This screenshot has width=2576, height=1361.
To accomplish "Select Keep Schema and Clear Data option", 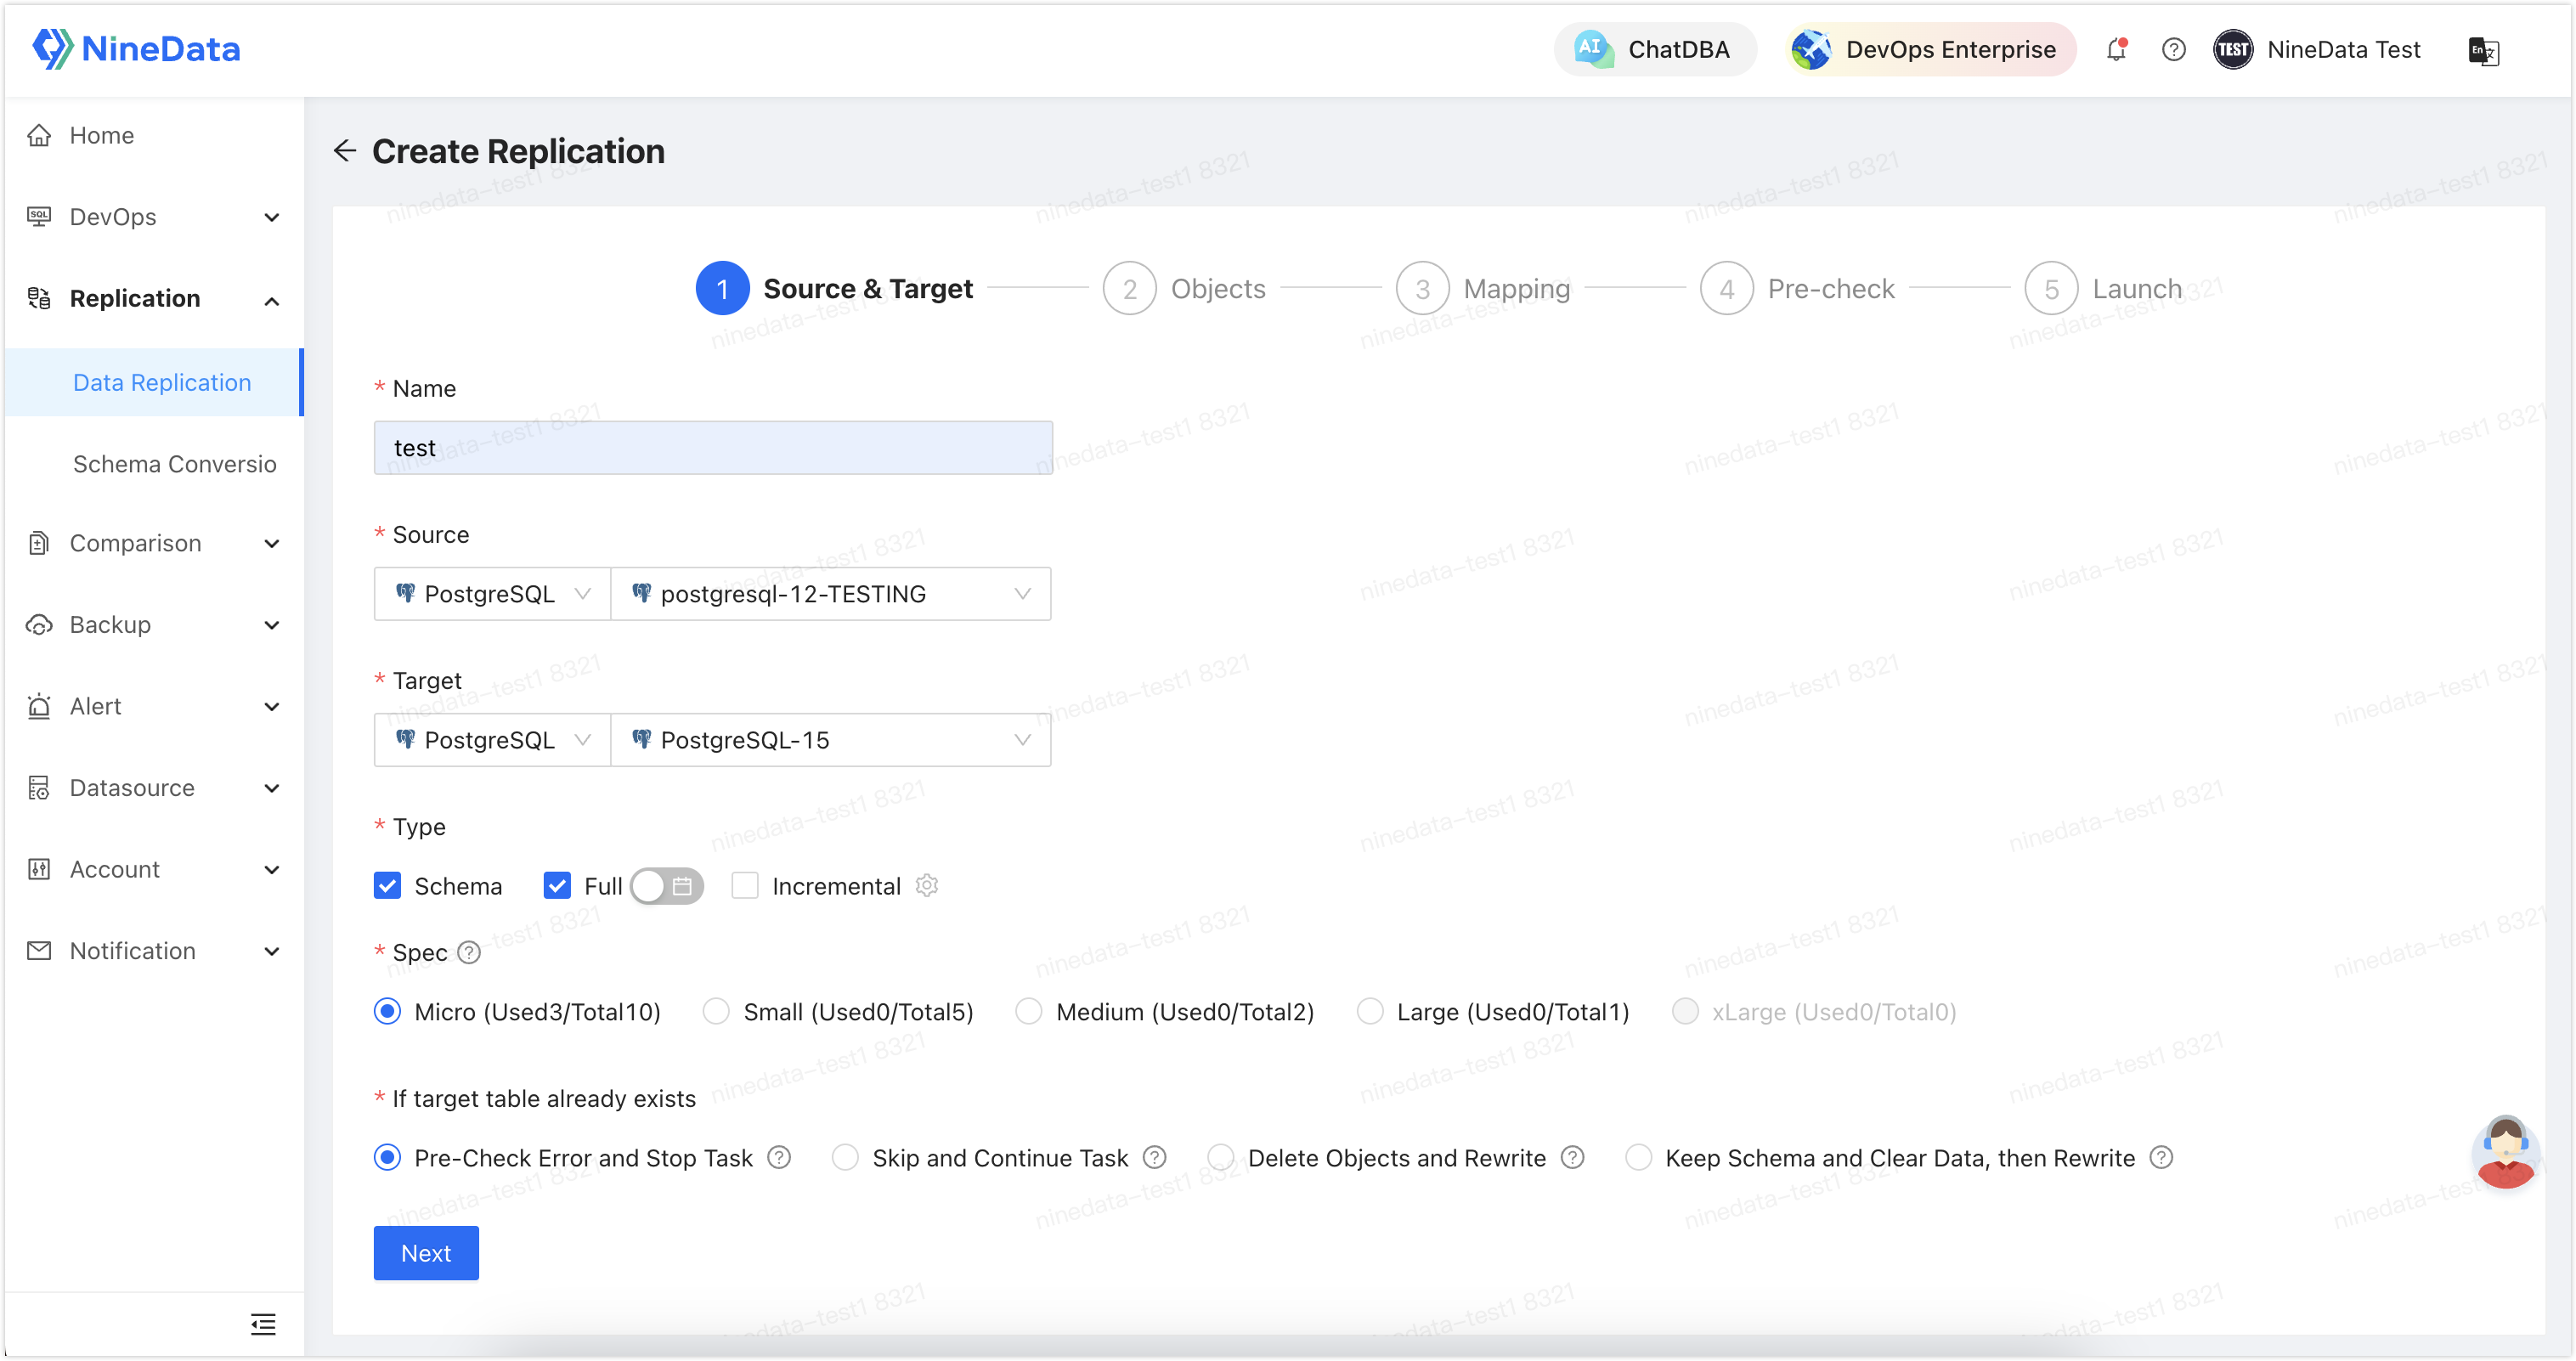I will pyautogui.click(x=1638, y=1158).
